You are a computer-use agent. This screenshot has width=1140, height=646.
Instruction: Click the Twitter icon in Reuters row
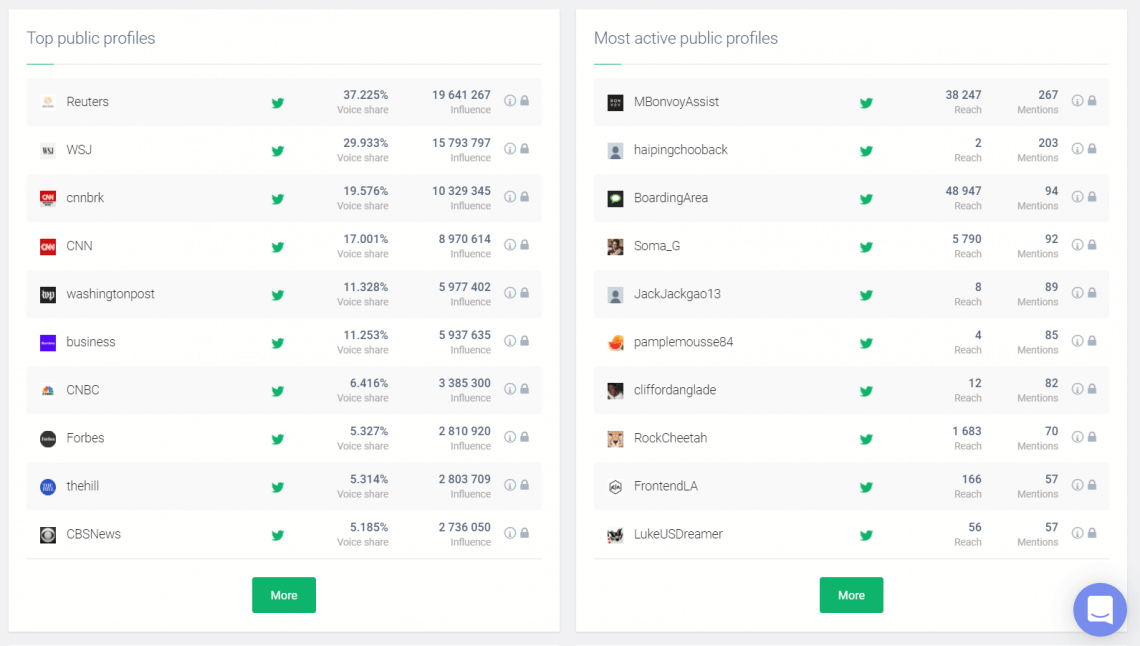pyautogui.click(x=278, y=102)
